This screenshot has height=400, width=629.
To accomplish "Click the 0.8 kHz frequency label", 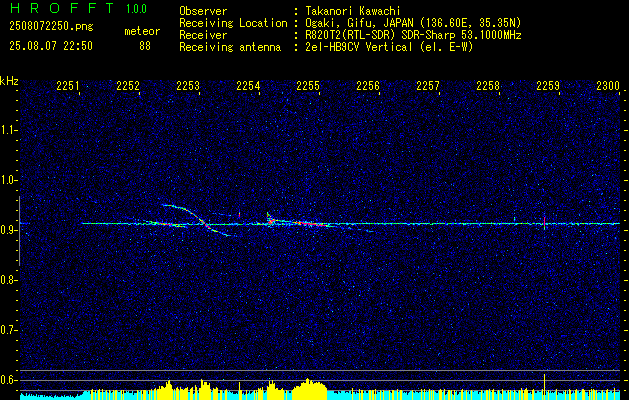I will (x=8, y=280).
